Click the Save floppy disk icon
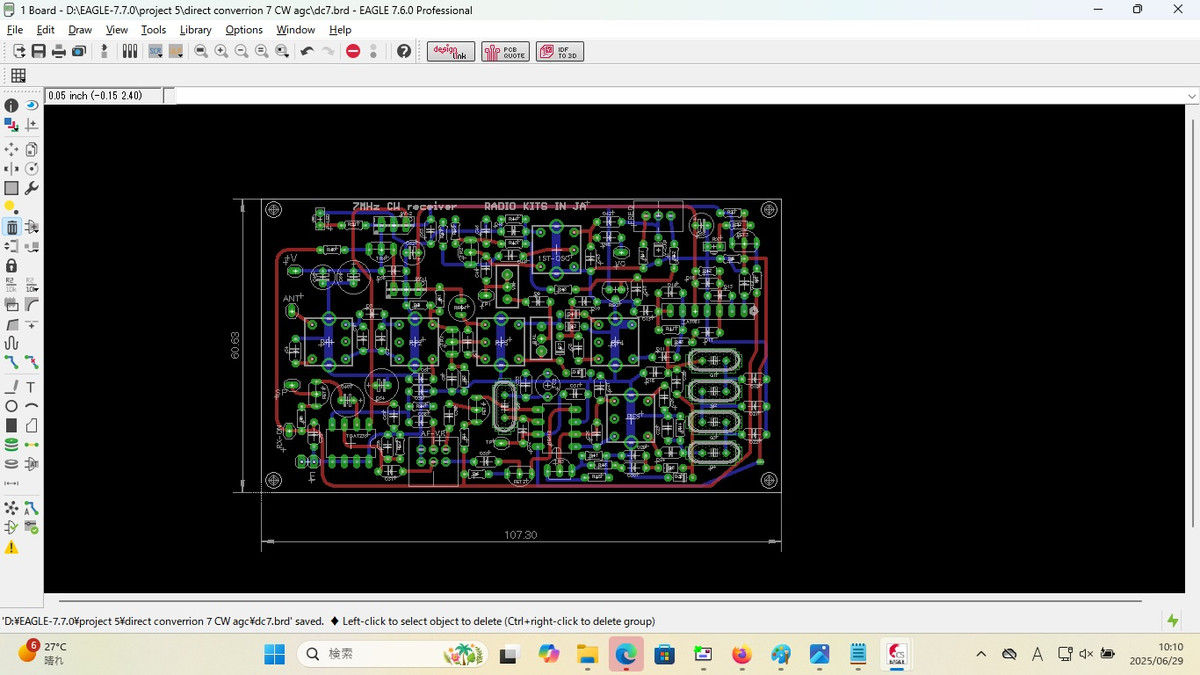 pyautogui.click(x=38, y=51)
